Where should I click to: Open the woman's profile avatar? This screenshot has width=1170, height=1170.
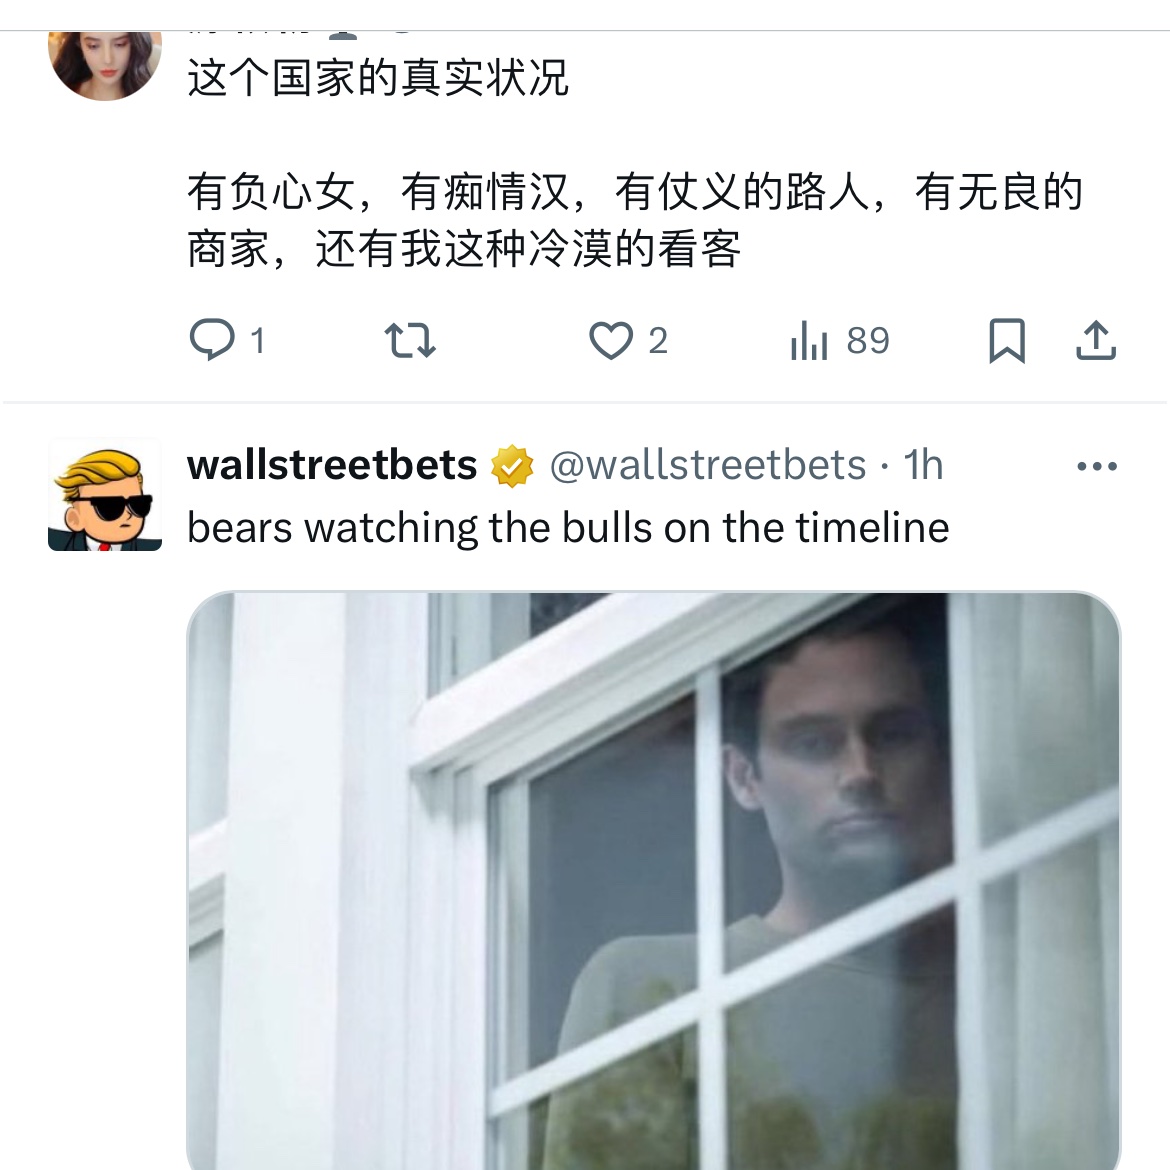click(105, 66)
